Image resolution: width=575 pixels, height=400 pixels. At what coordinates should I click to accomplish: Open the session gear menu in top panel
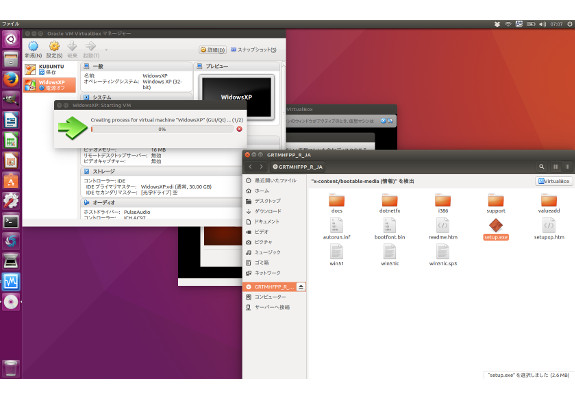coord(569,24)
